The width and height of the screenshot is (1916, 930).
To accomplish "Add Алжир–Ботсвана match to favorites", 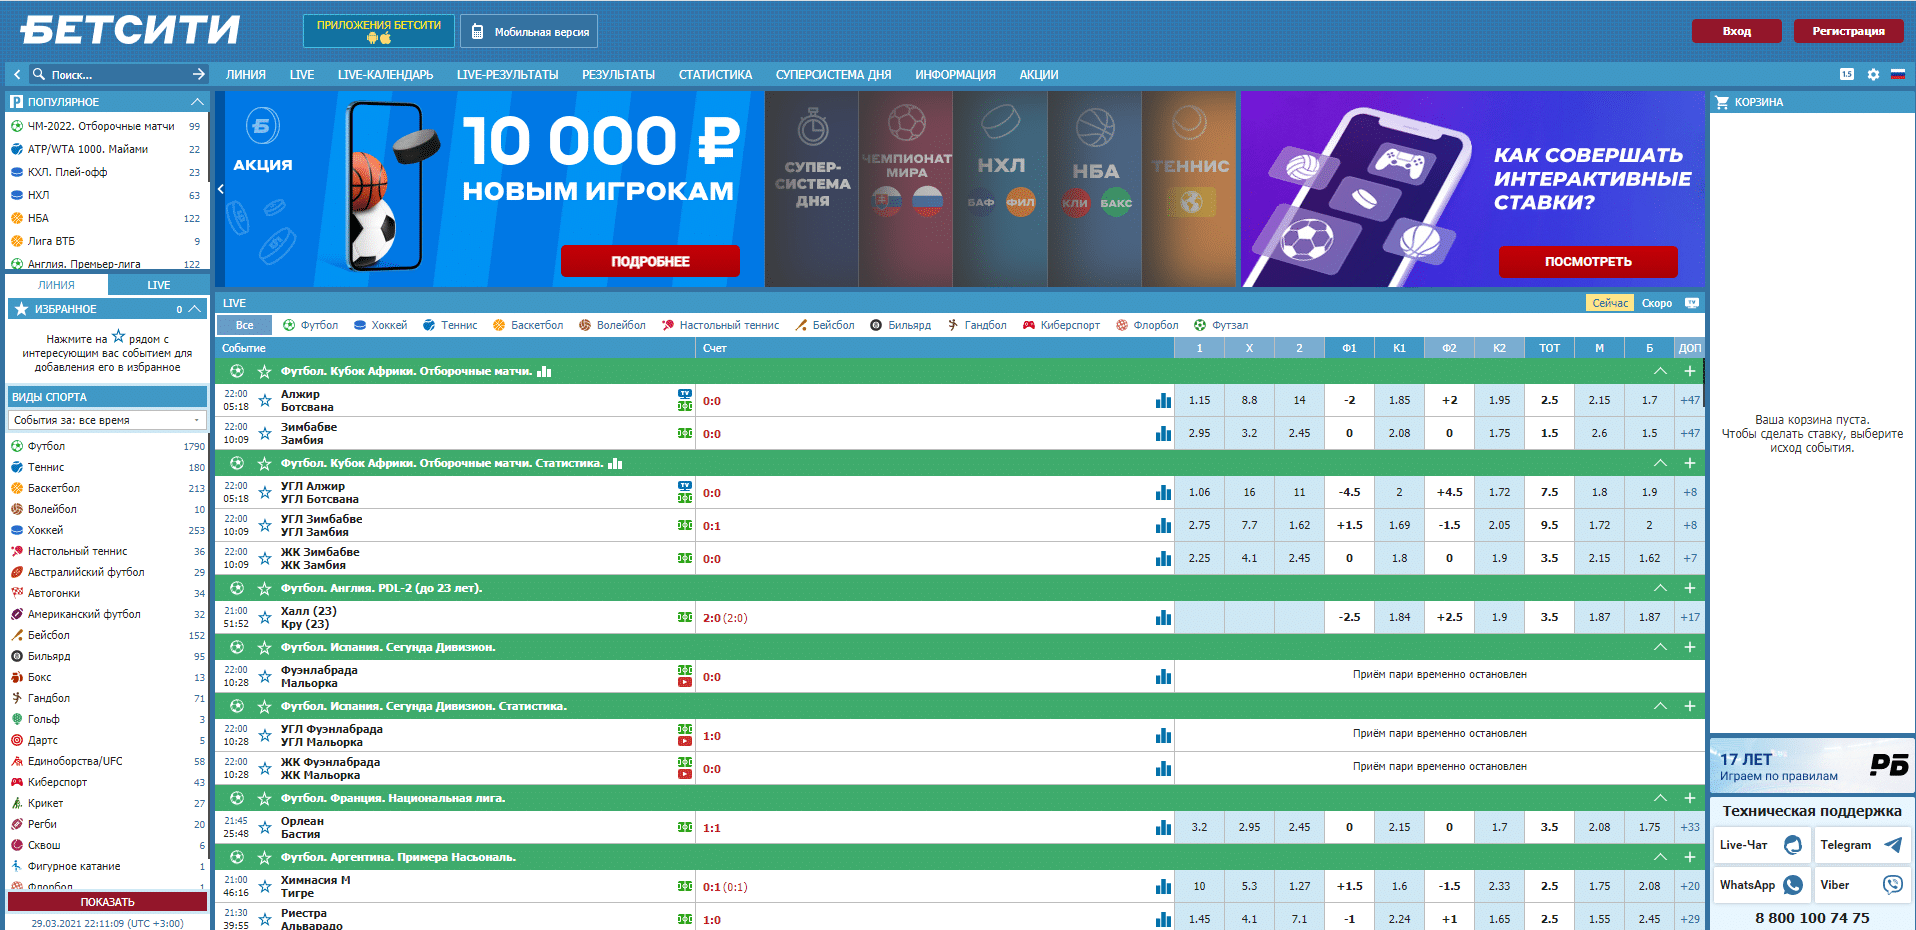I will tap(265, 401).
